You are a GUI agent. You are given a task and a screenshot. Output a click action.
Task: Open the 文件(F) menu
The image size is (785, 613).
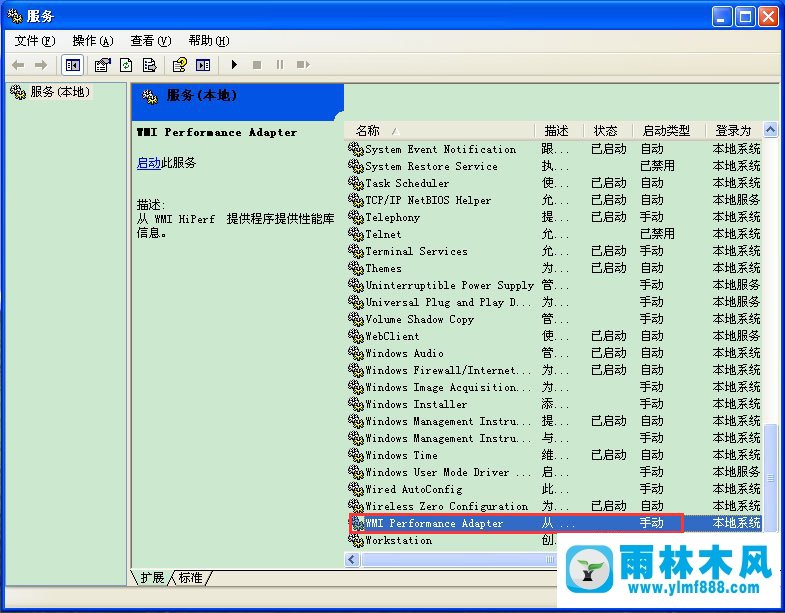(x=35, y=41)
